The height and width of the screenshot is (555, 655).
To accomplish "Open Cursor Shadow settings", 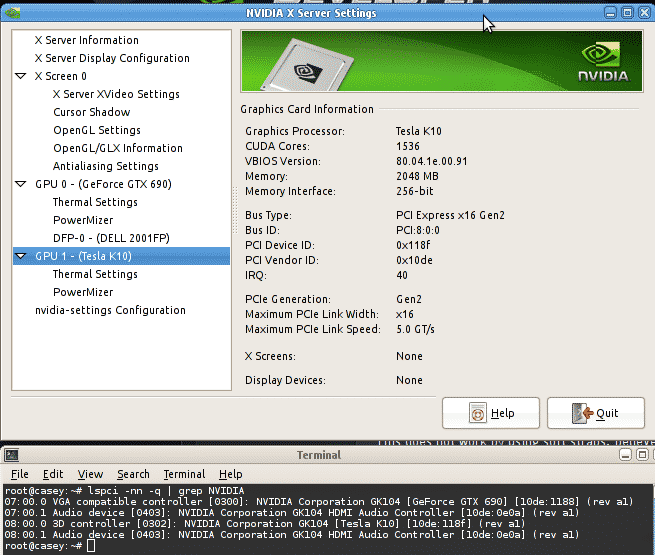I will click(91, 112).
